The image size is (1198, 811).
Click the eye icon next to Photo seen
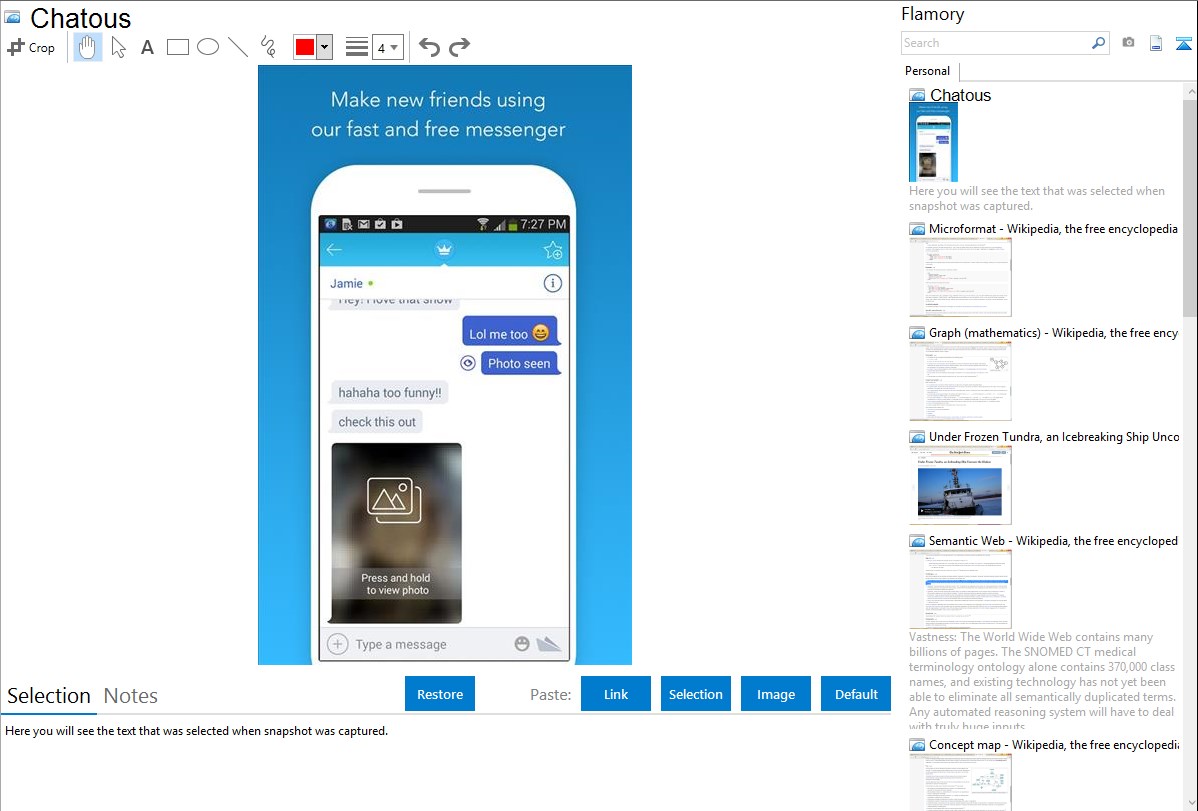(x=468, y=364)
